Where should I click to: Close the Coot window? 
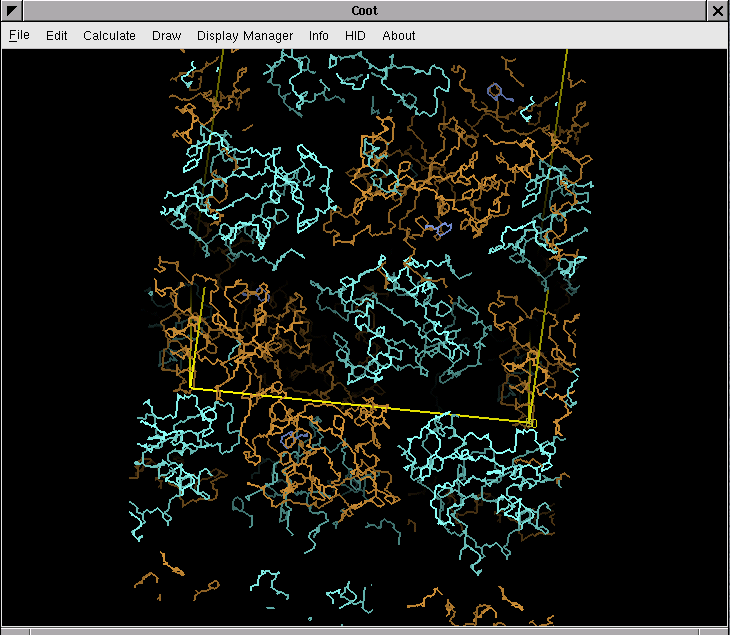[x=718, y=11]
